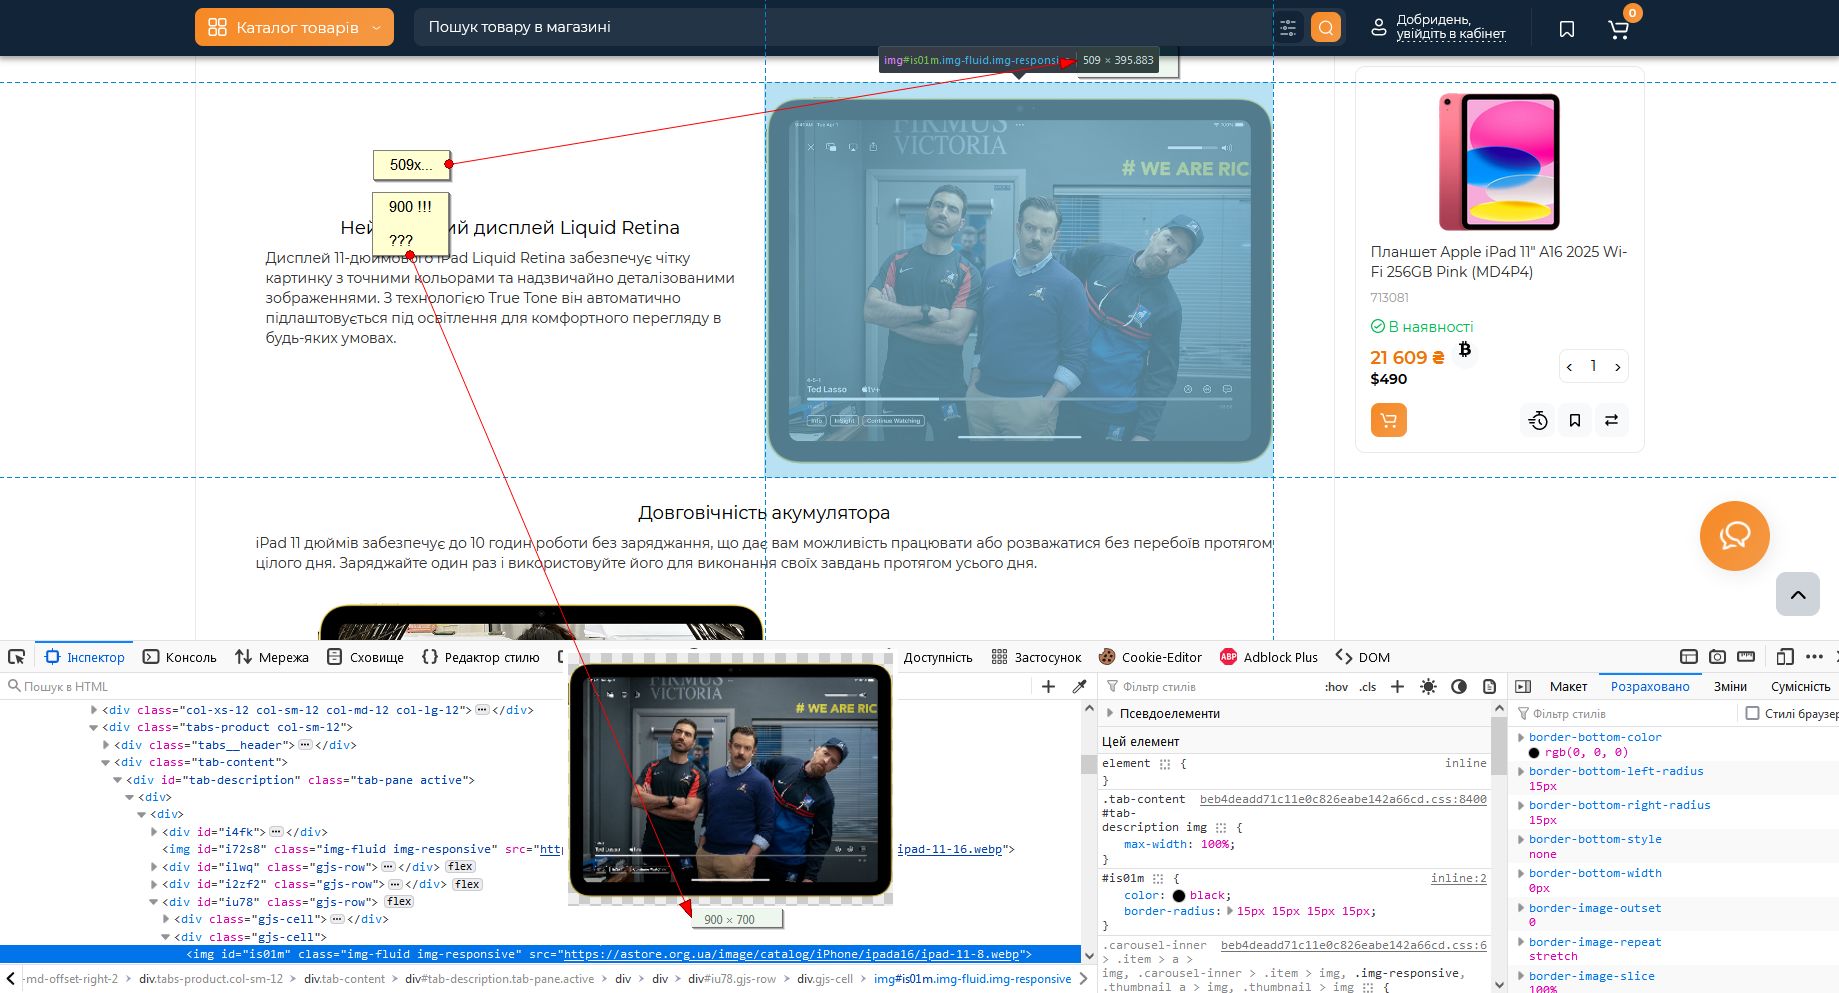Screen dimensions: 1839x993
Task: Toggle the sidebar pane collapse icon
Action: [1523, 686]
